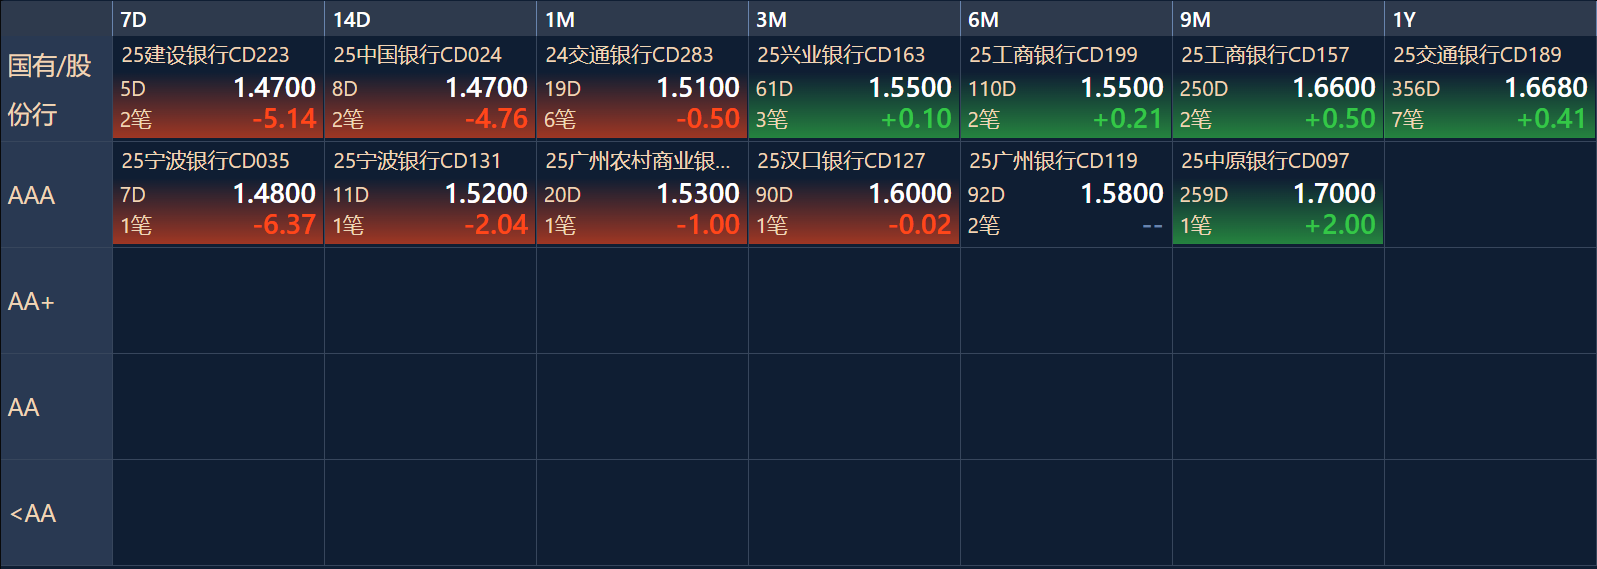The height and width of the screenshot is (569, 1597).
Task: Click the +0.21 change value
Action: [x=1128, y=119]
